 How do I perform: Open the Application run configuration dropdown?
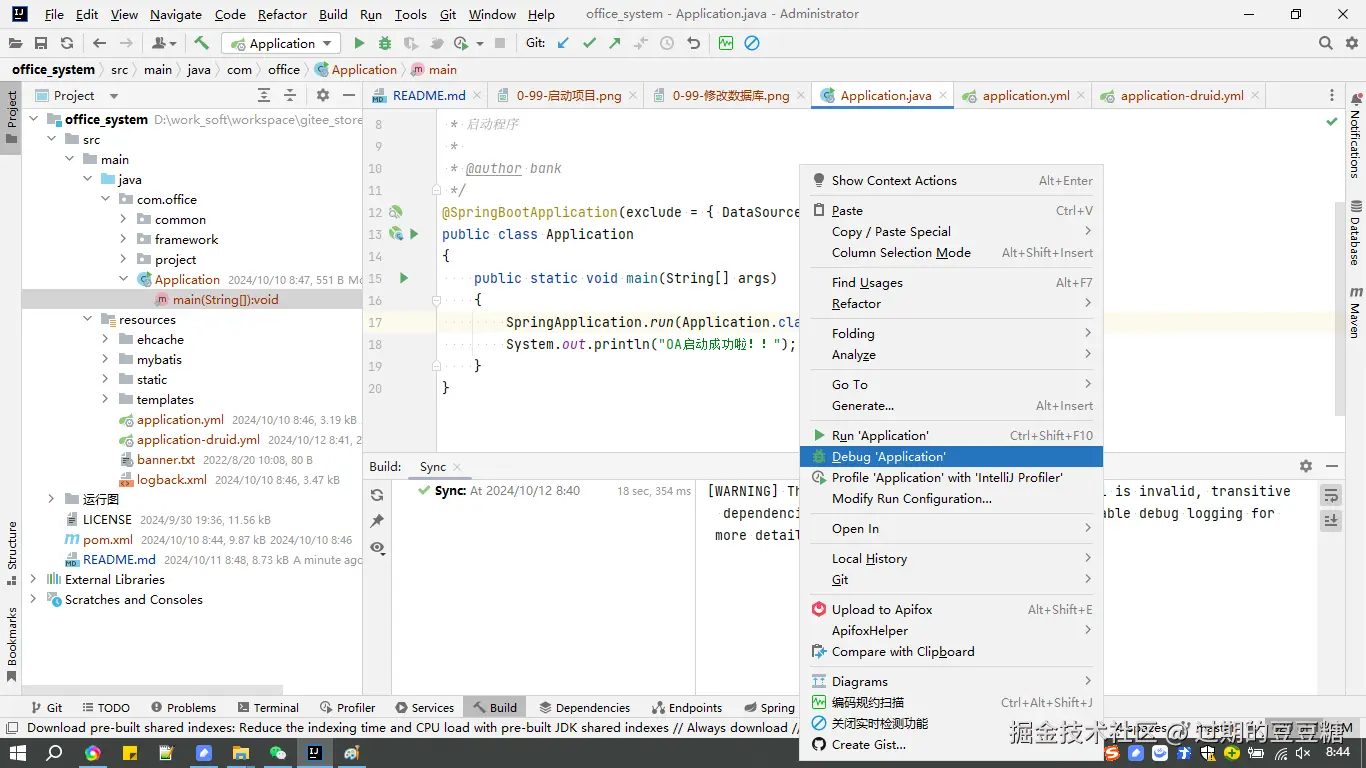click(281, 43)
